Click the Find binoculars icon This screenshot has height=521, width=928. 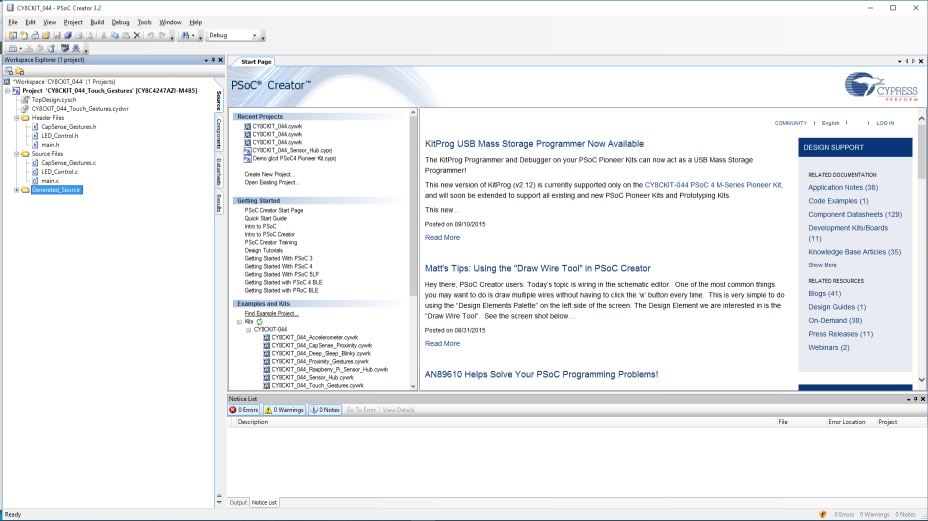[185, 36]
